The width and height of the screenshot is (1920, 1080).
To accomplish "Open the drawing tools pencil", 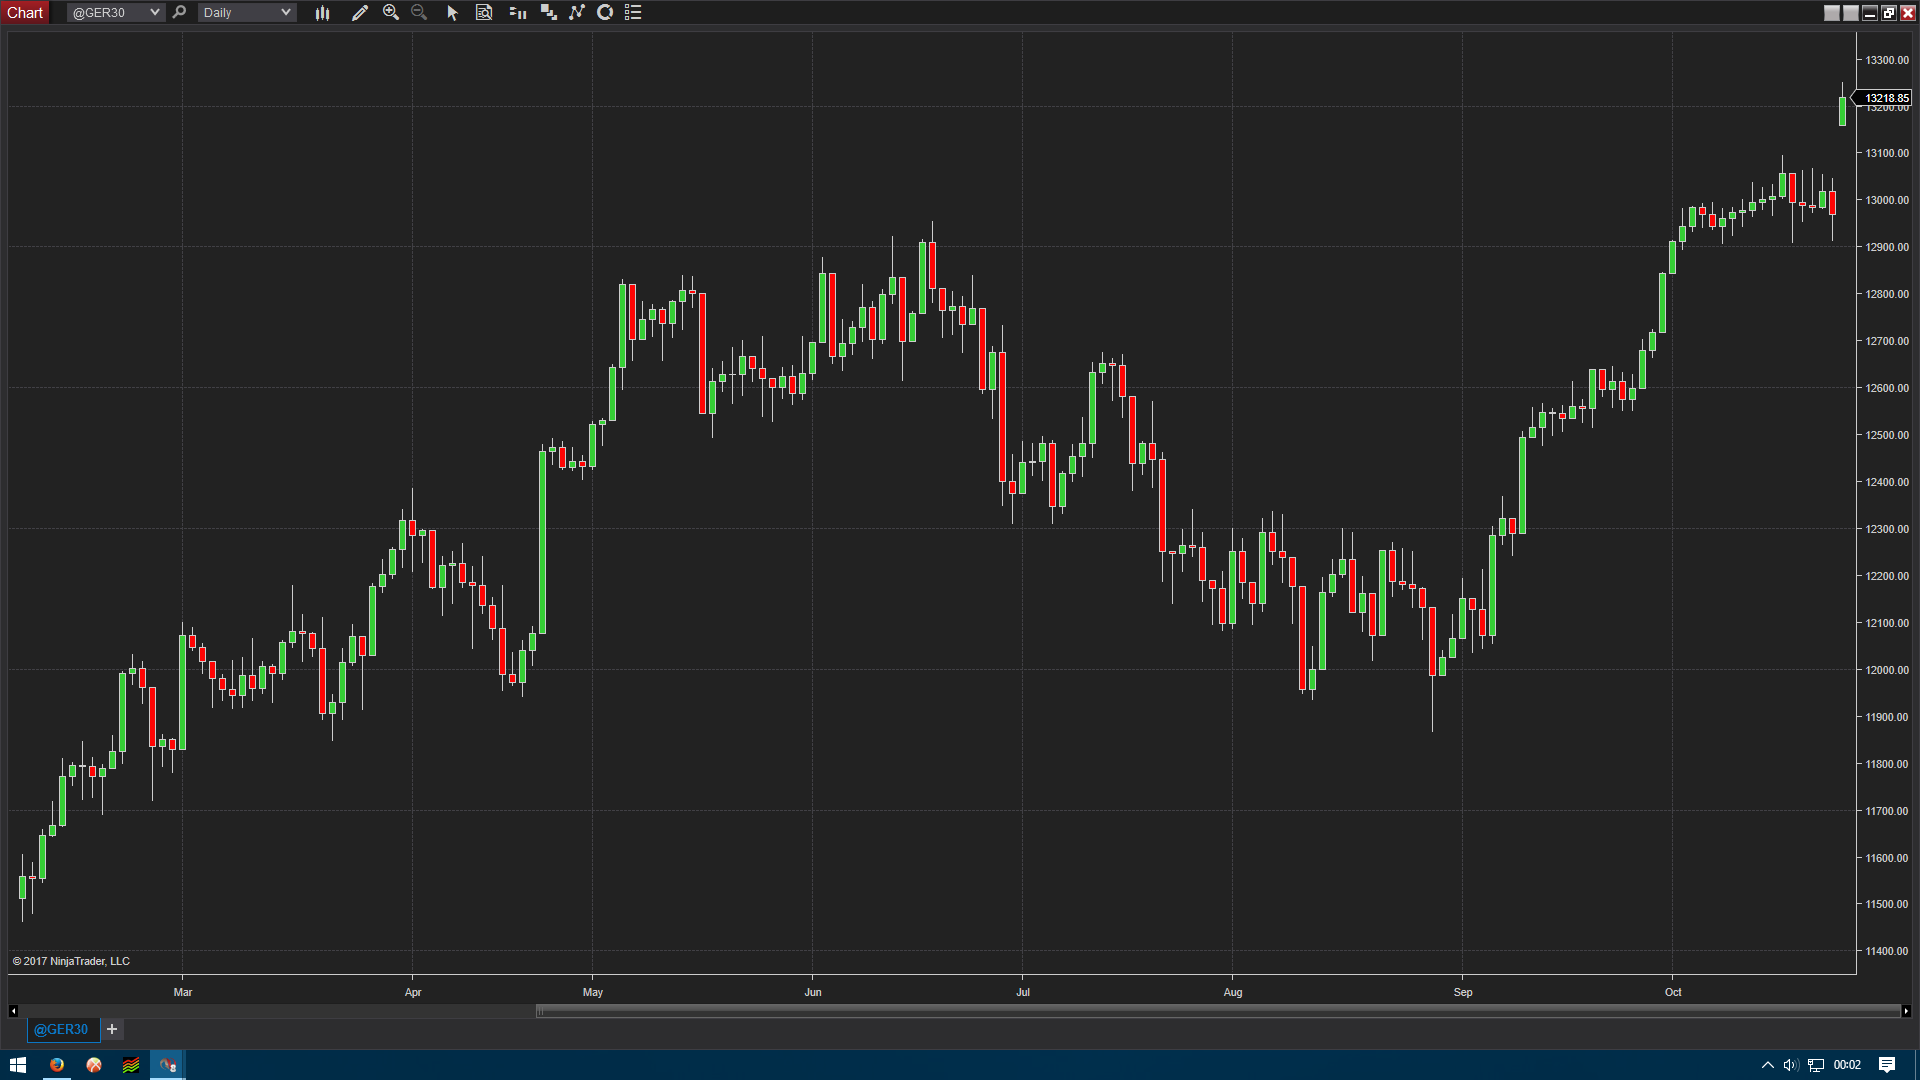I will (x=360, y=13).
